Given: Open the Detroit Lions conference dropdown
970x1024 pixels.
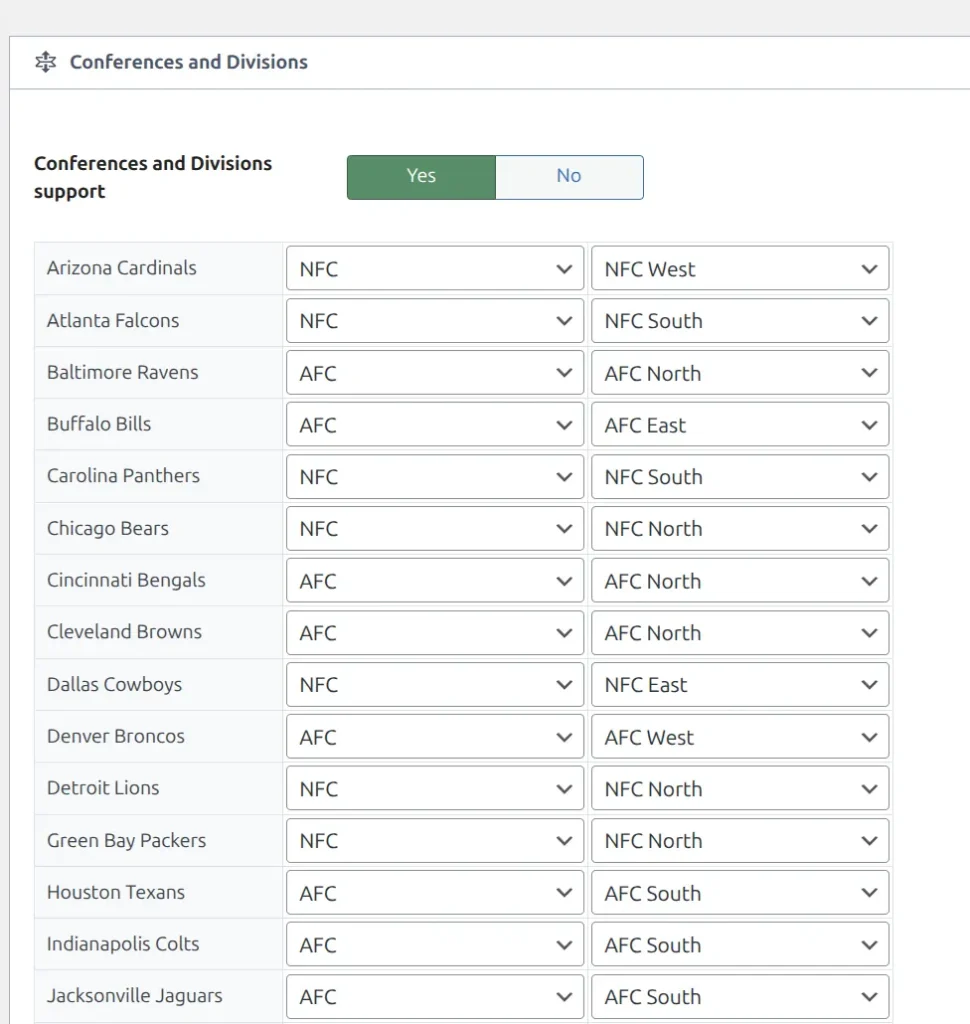Looking at the screenshot, I should 434,788.
